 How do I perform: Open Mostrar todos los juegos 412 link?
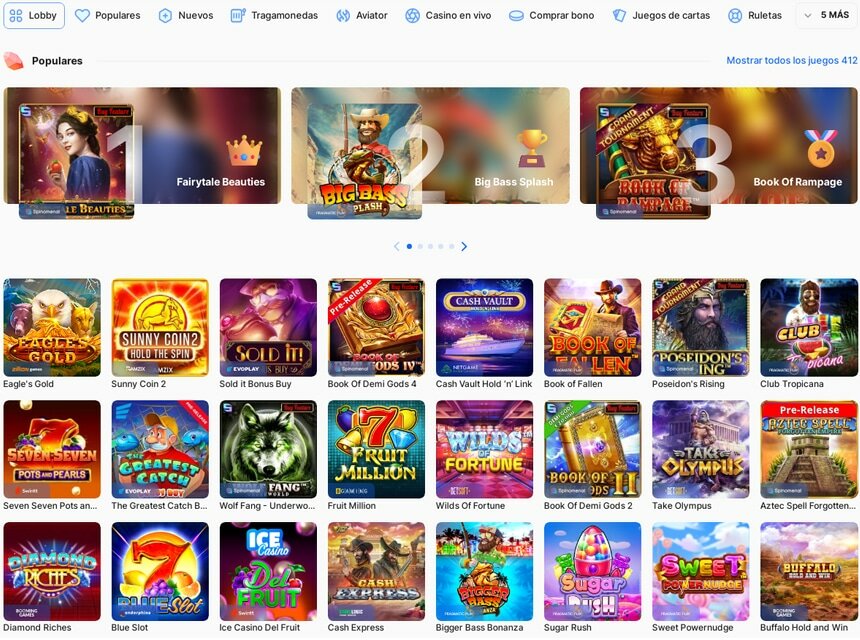[x=791, y=60]
